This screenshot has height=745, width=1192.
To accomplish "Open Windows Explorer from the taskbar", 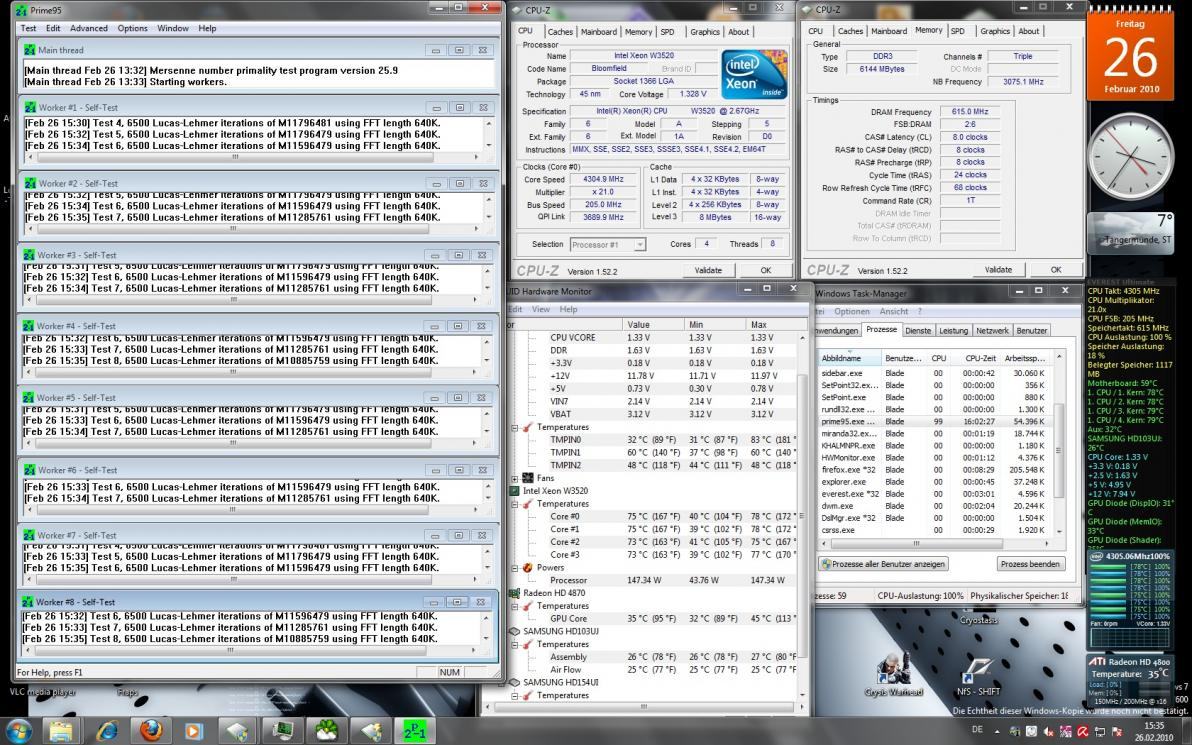I will [62, 731].
